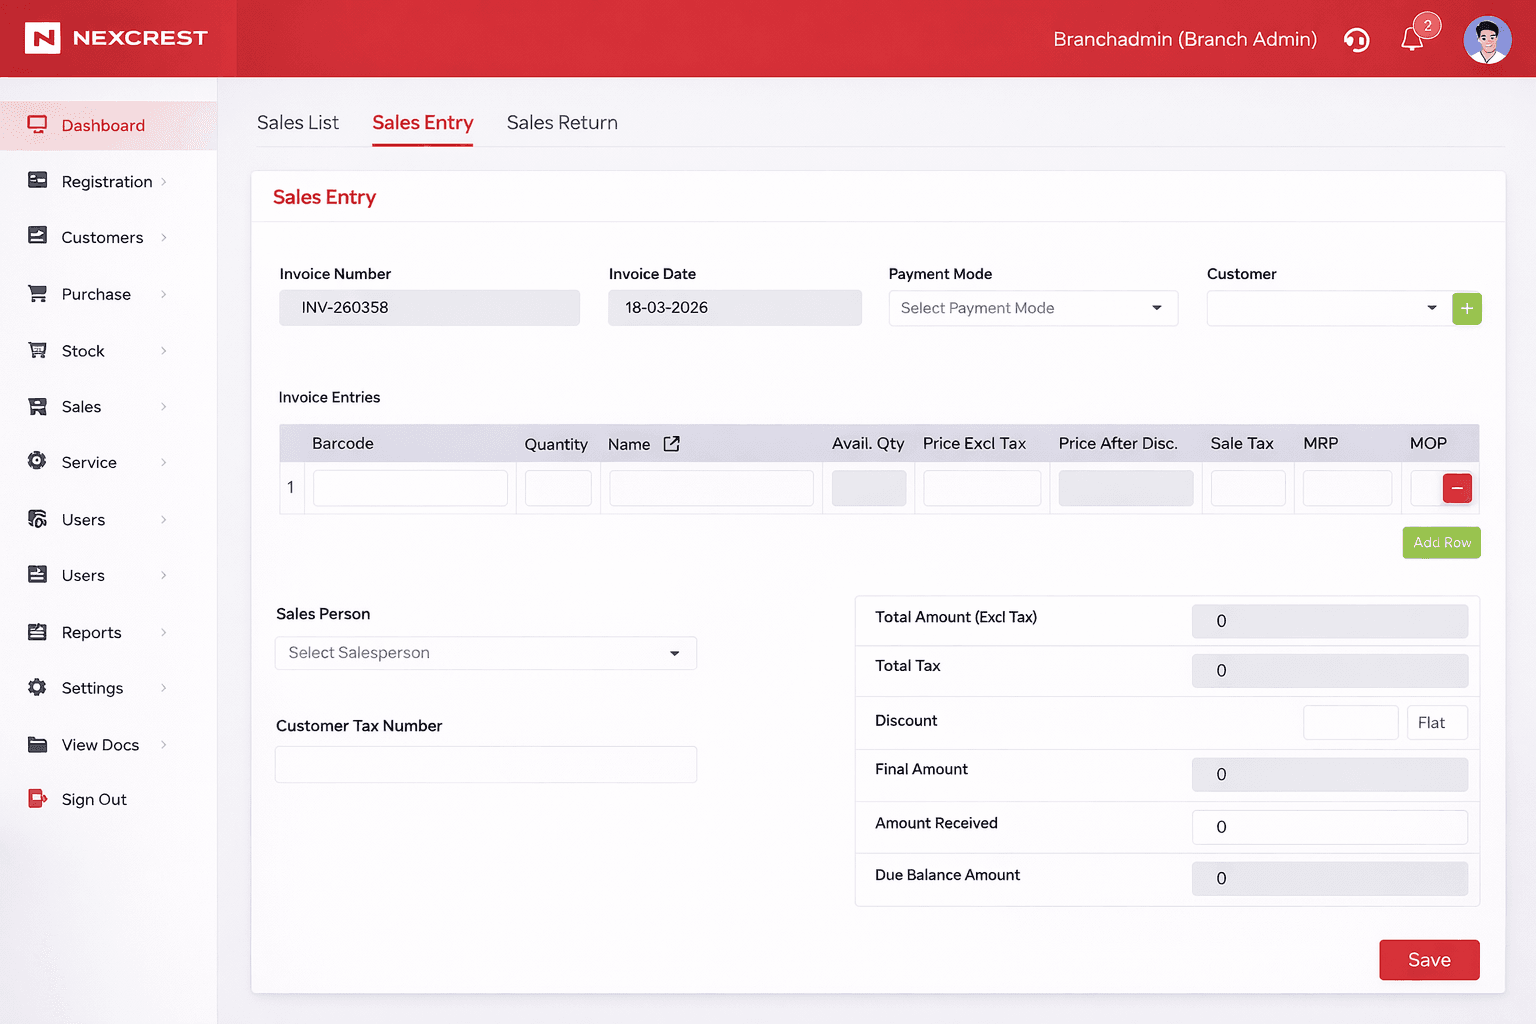Click the NEXCREST logo
Screen dimensions: 1536x1024
tap(116, 38)
